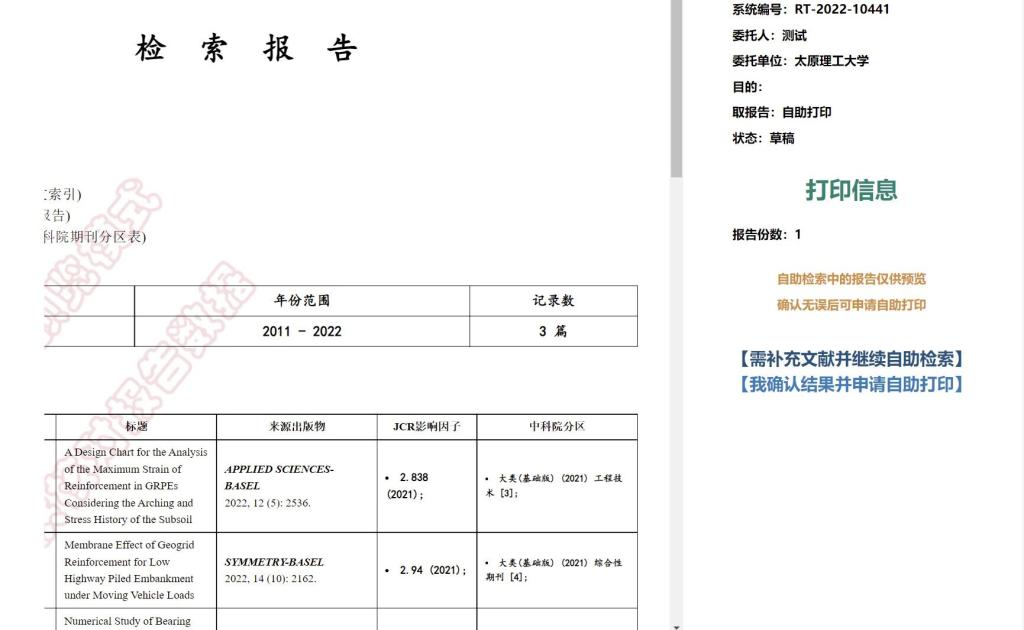The width and height of the screenshot is (1024, 630).
Task: Click the link to supplement literature and continue searching
Action: pyautogui.click(x=851, y=359)
